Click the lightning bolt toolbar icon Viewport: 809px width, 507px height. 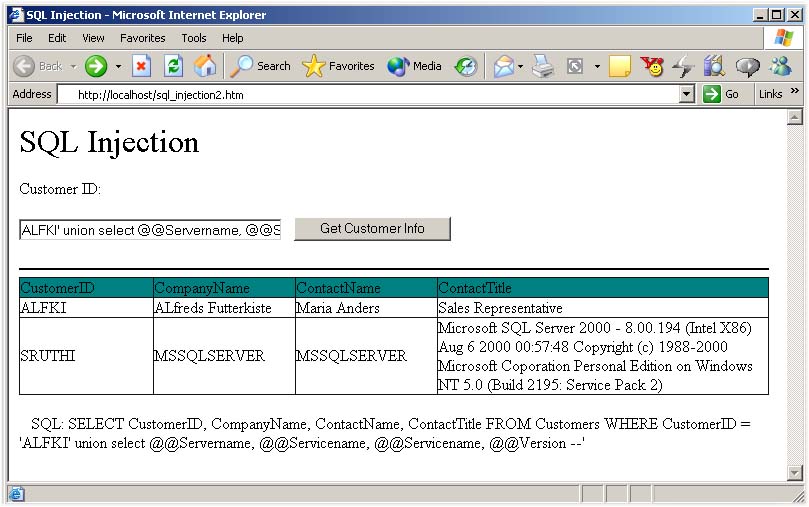(x=684, y=66)
